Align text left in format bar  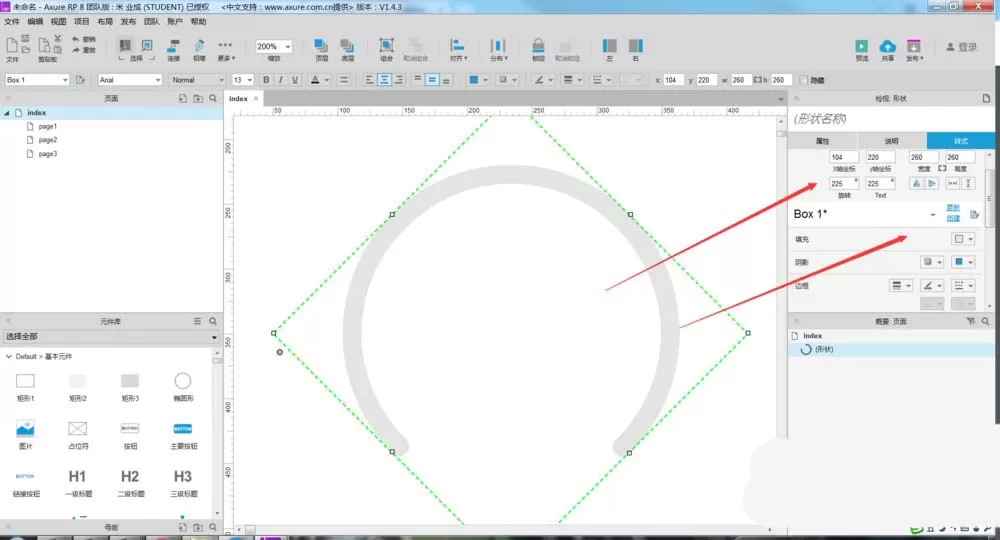[x=369, y=80]
